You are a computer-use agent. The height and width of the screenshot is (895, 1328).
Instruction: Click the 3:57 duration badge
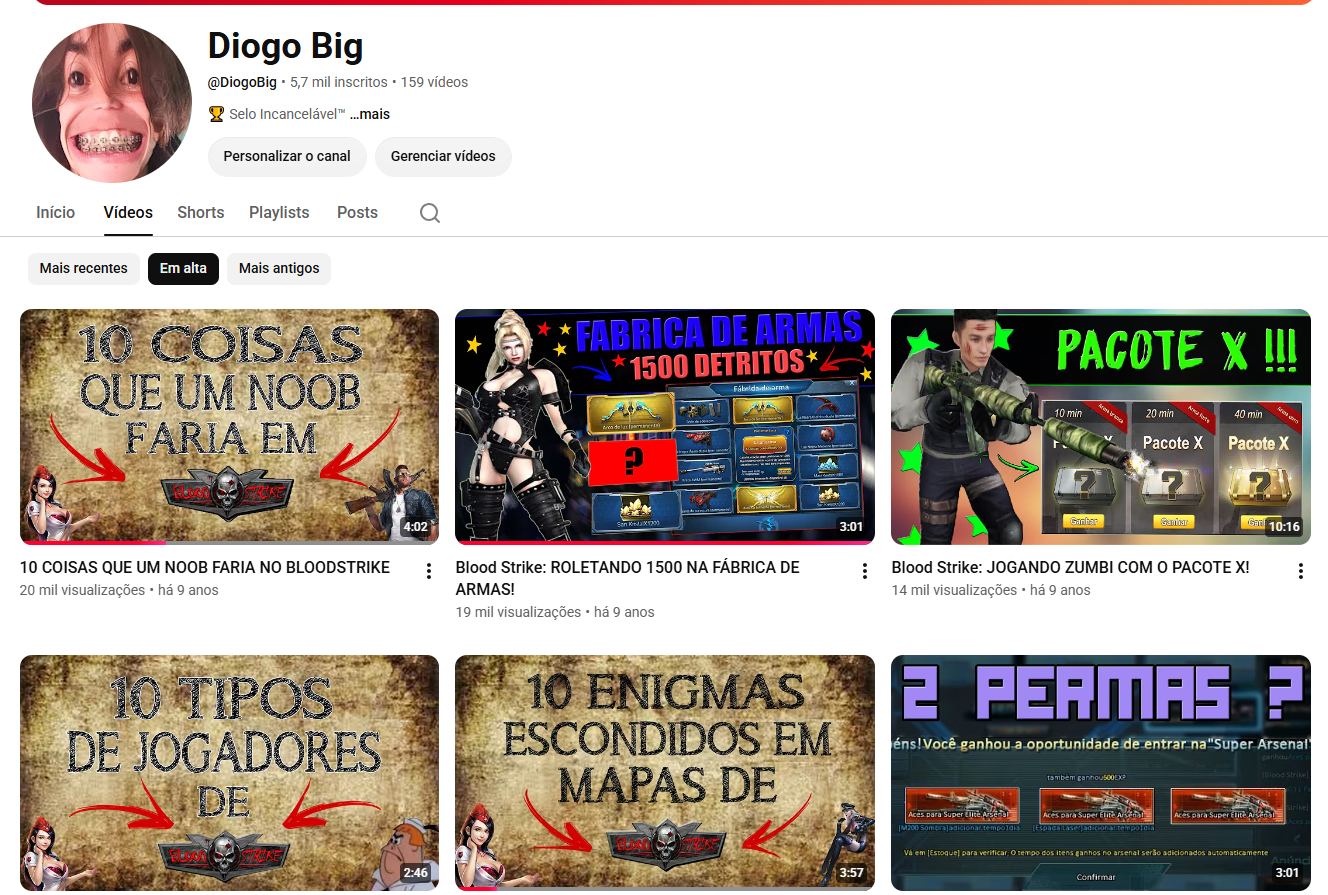851,873
